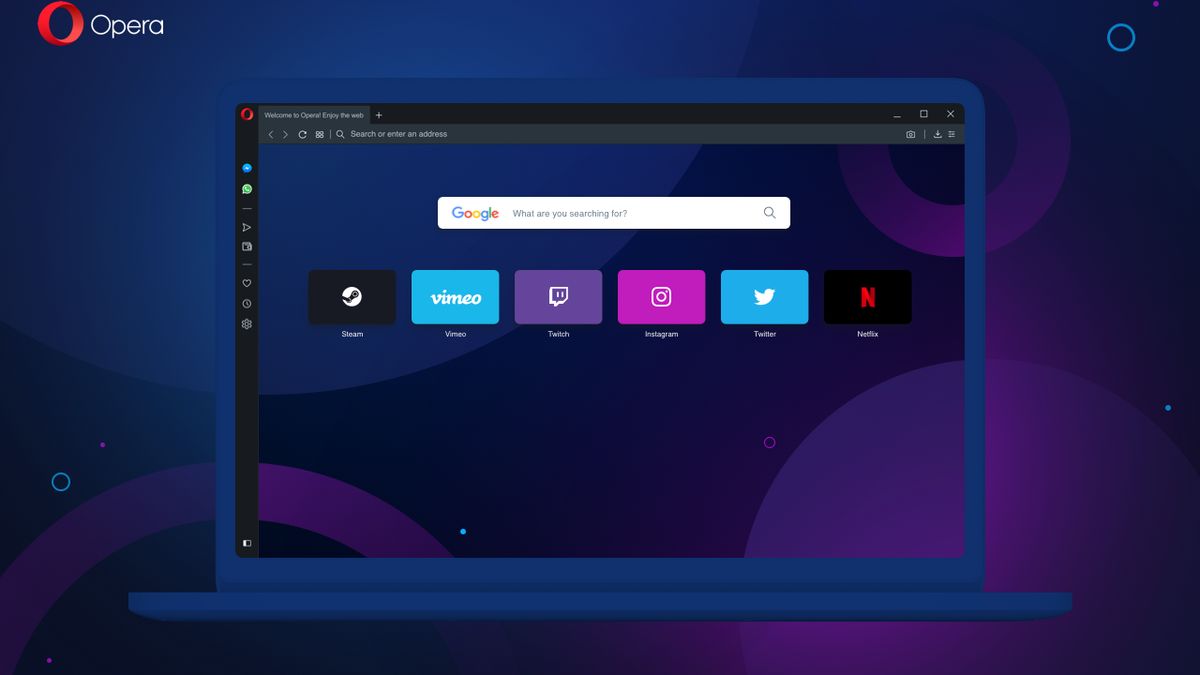Open the tab tiles view icon
The width and height of the screenshot is (1200, 675).
pos(319,133)
